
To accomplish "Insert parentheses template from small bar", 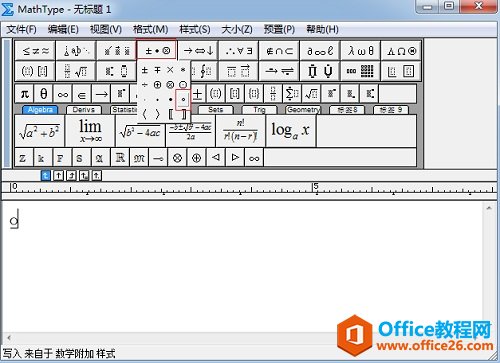I will 215,94.
